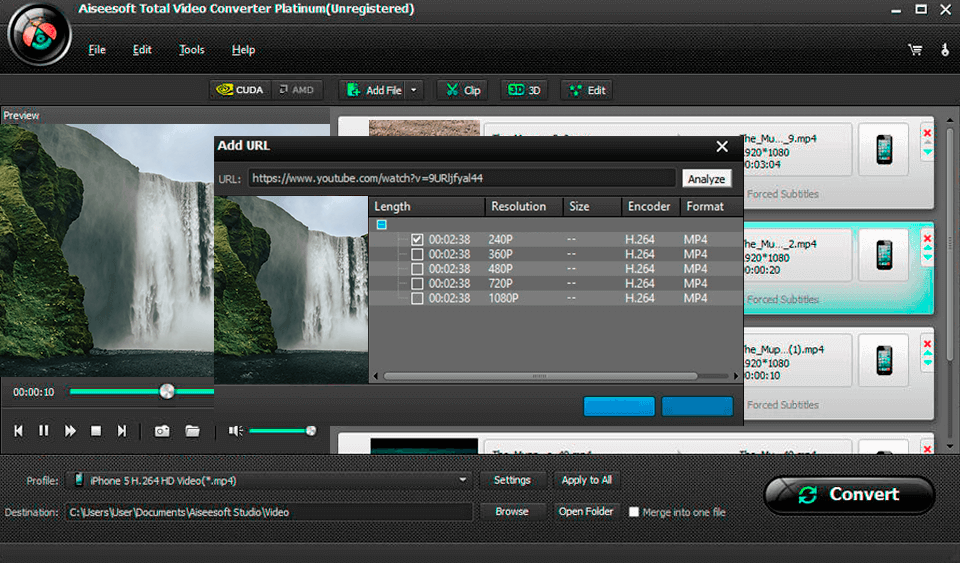Check the 1080P resolution checkbox

(x=417, y=298)
